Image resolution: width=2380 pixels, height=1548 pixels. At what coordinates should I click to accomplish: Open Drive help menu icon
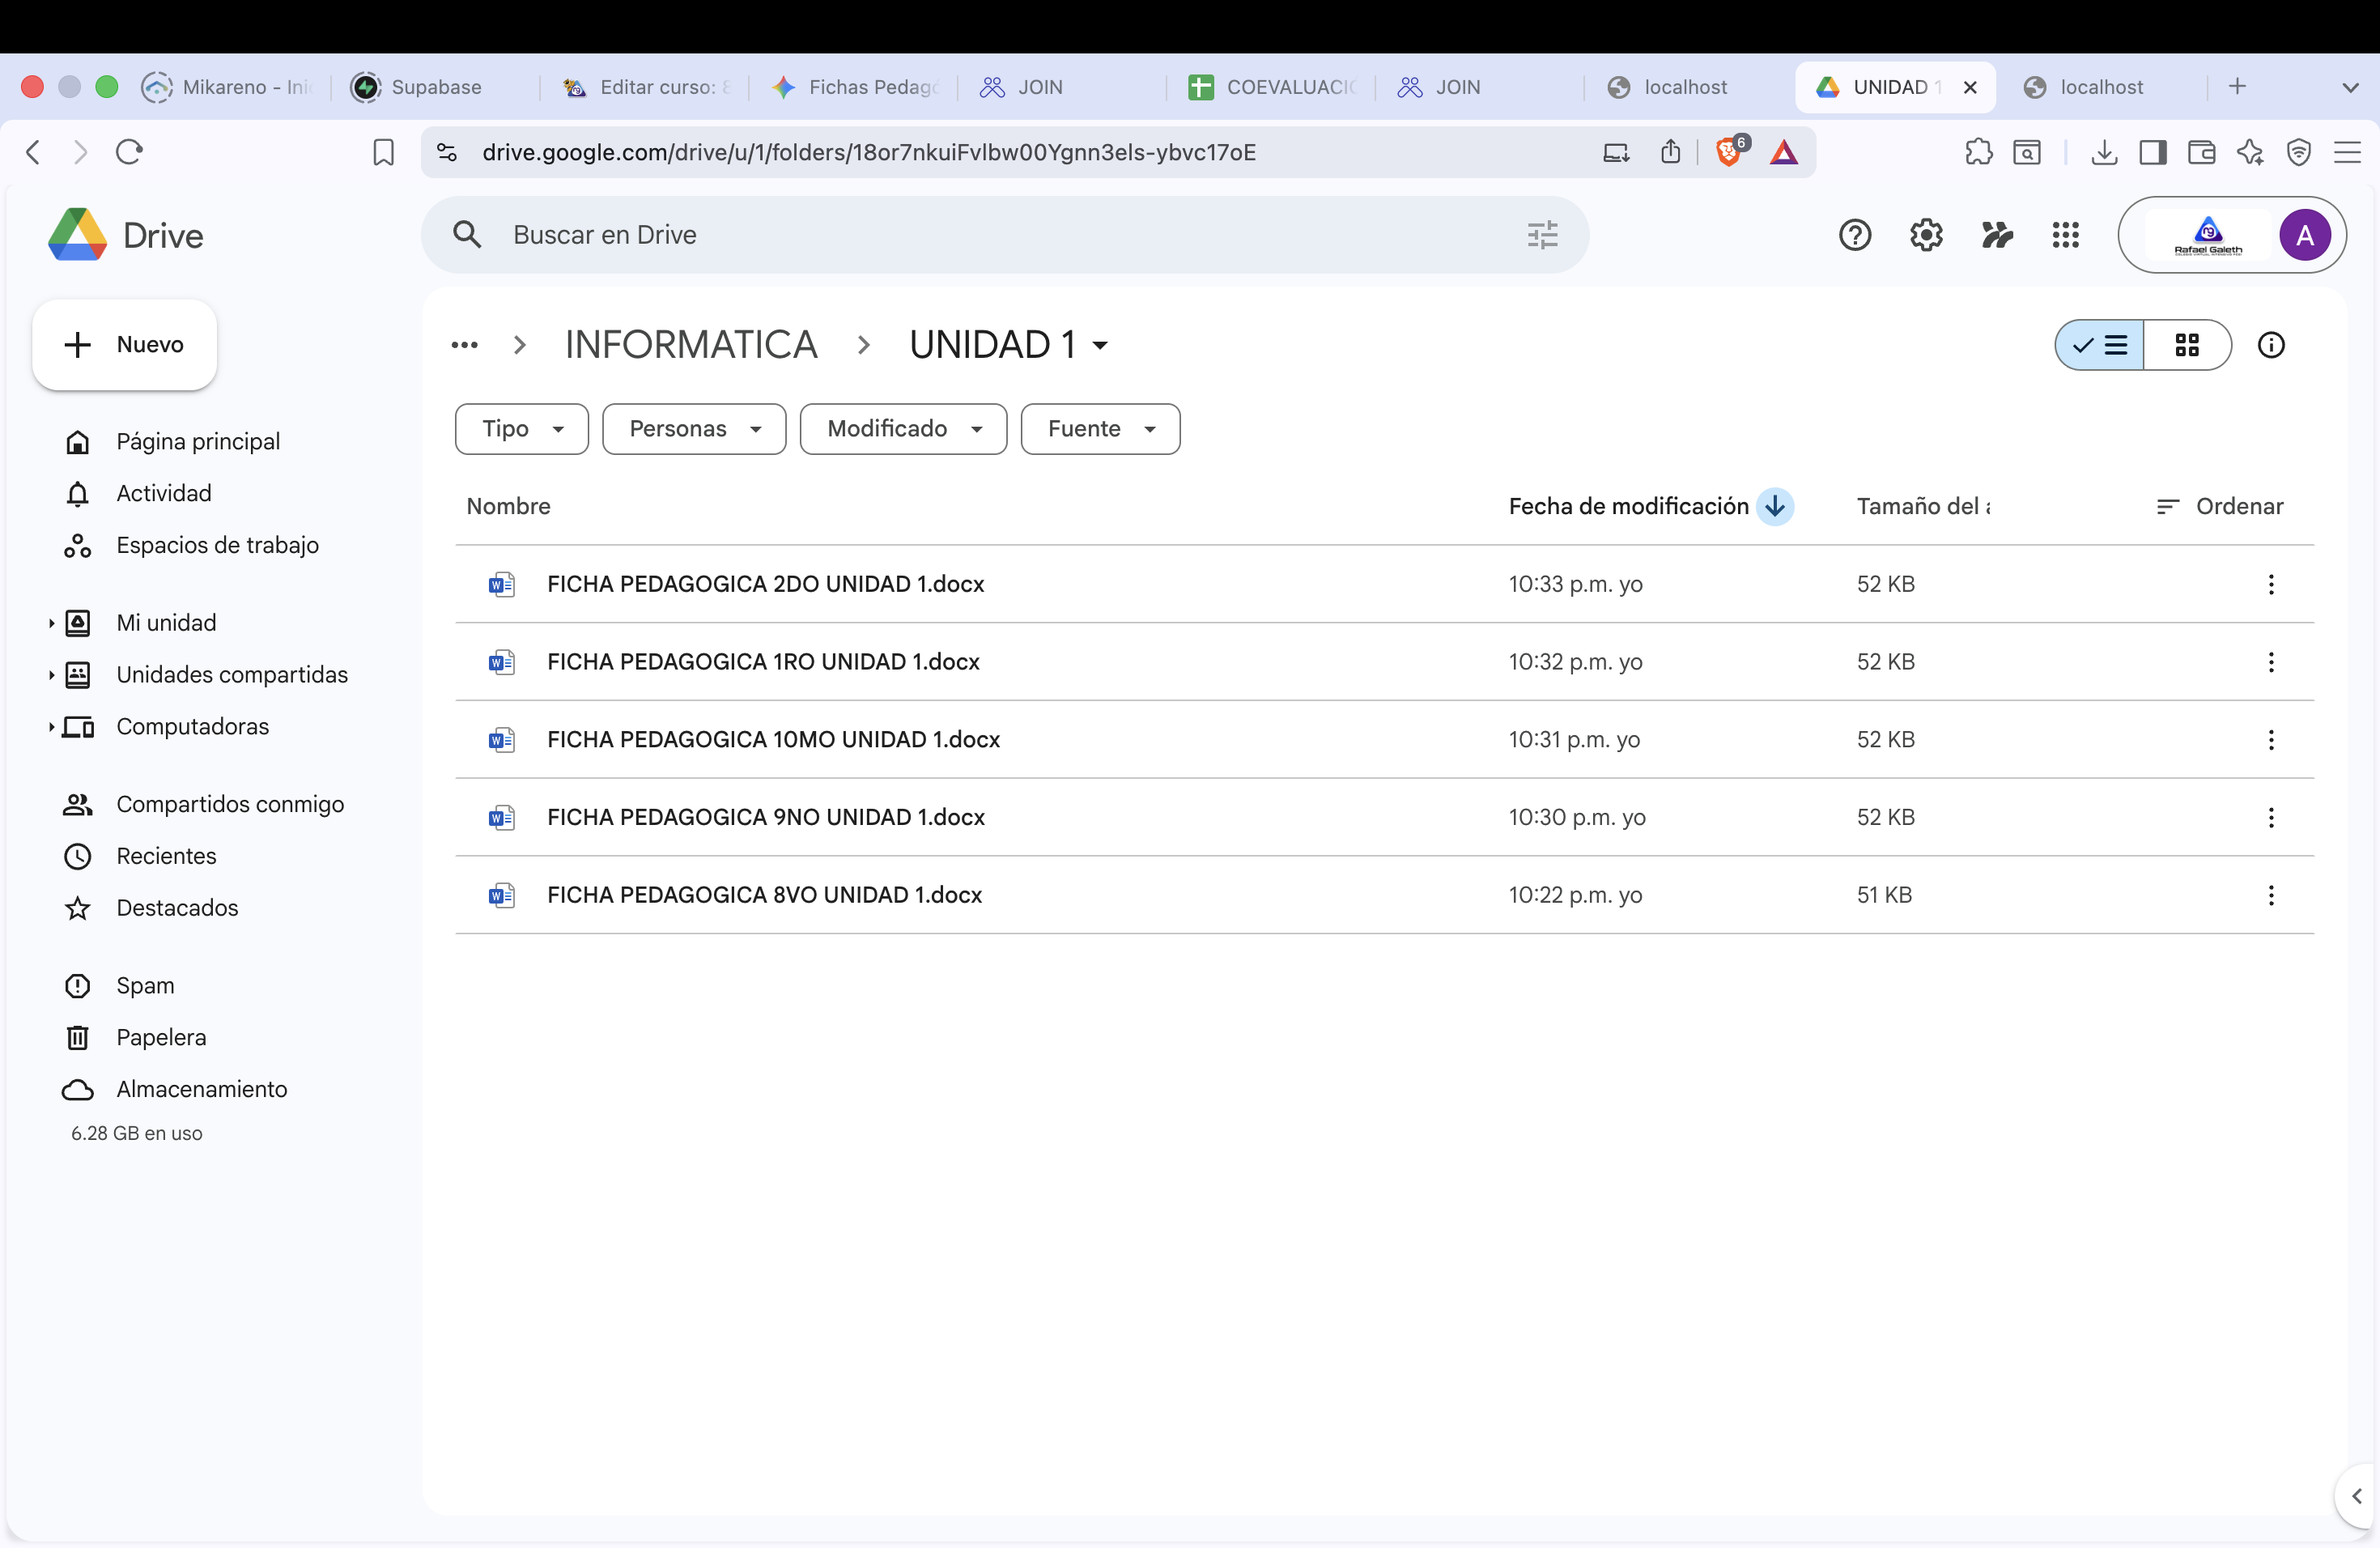pyautogui.click(x=1854, y=235)
